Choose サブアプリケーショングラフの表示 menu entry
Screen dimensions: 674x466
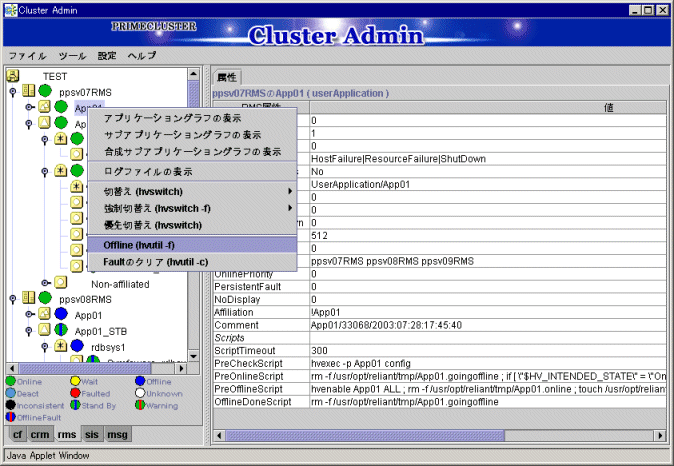pyautogui.click(x=192, y=135)
